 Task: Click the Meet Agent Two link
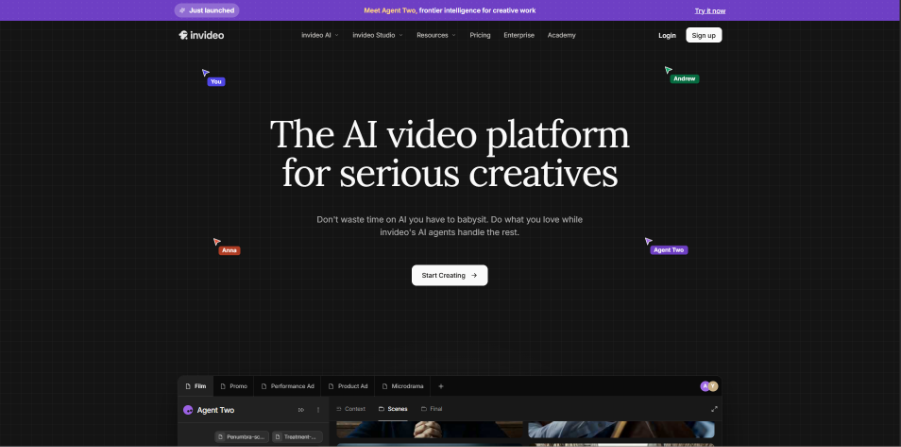point(390,10)
